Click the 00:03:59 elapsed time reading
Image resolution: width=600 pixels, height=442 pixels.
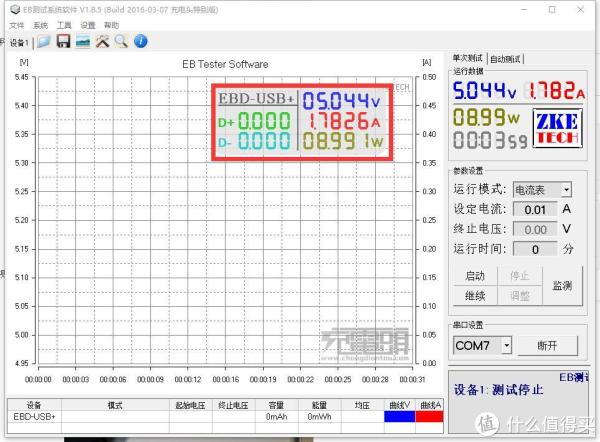490,140
